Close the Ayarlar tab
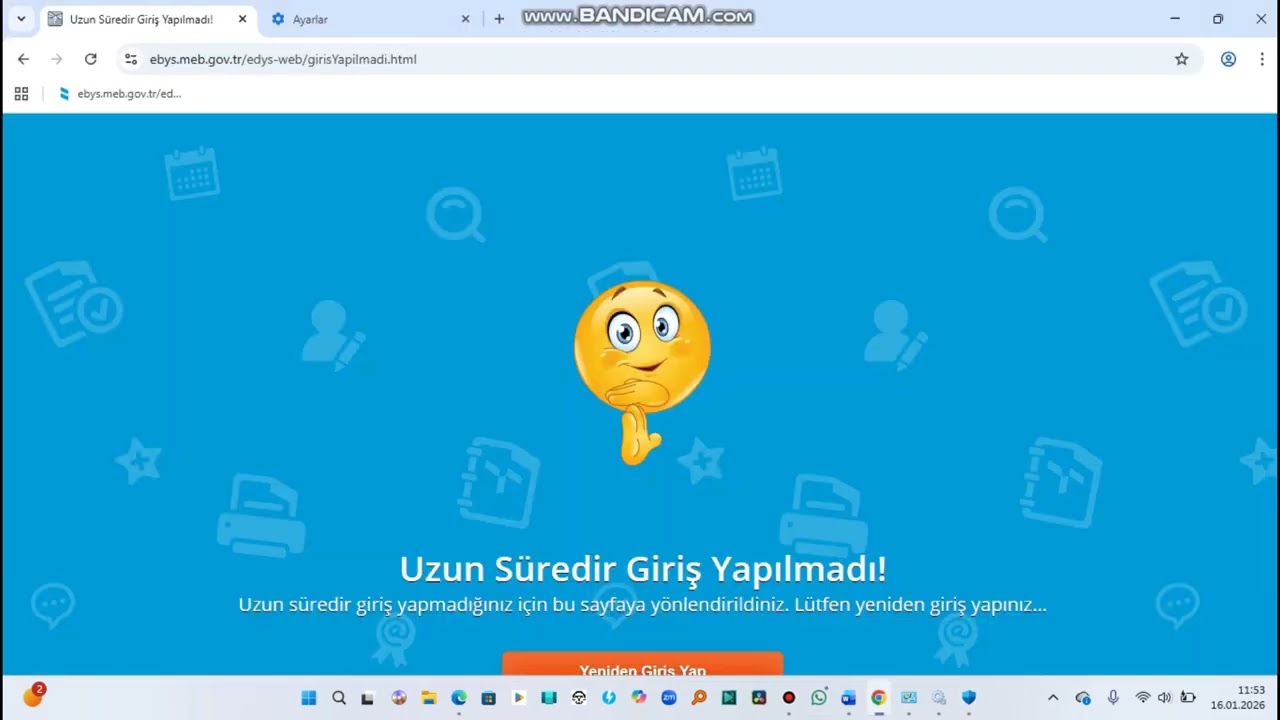Screen dimensions: 1280x720 coord(465,19)
